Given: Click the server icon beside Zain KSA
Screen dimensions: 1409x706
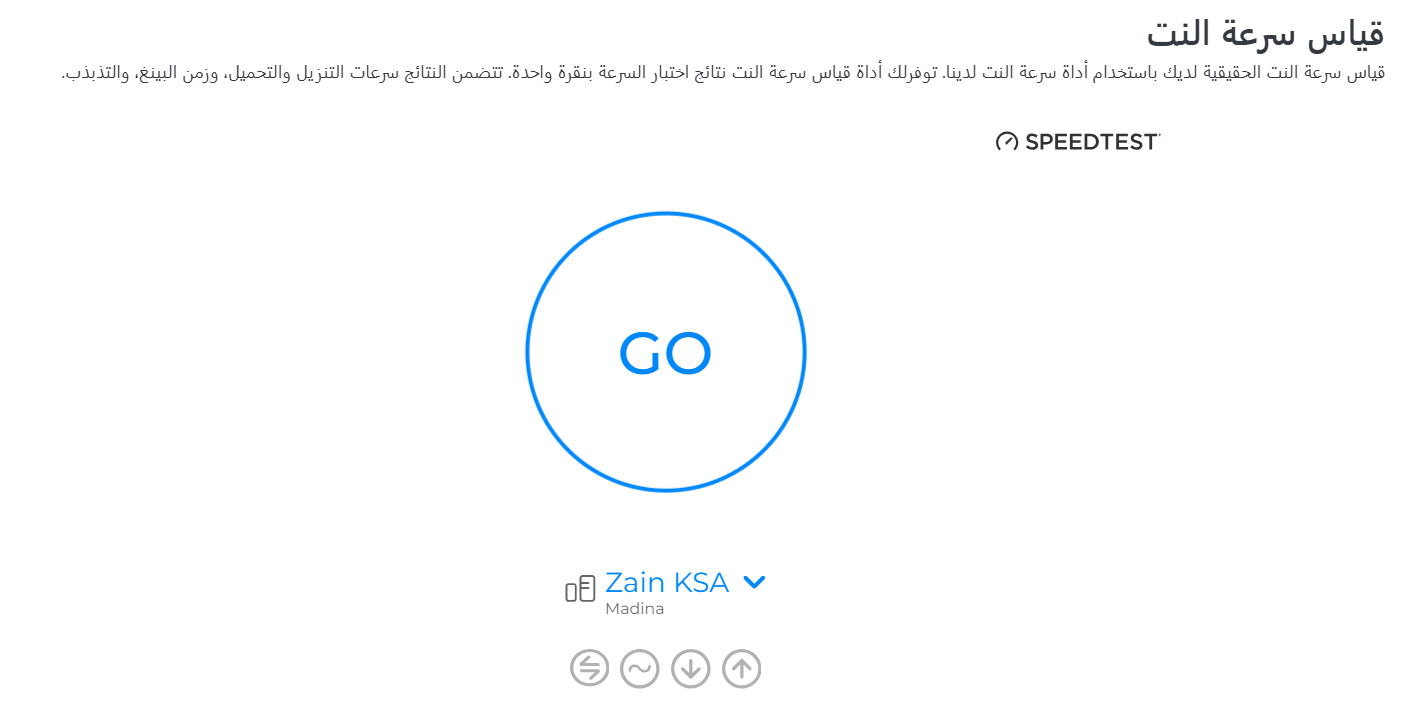Looking at the screenshot, I should (x=580, y=589).
